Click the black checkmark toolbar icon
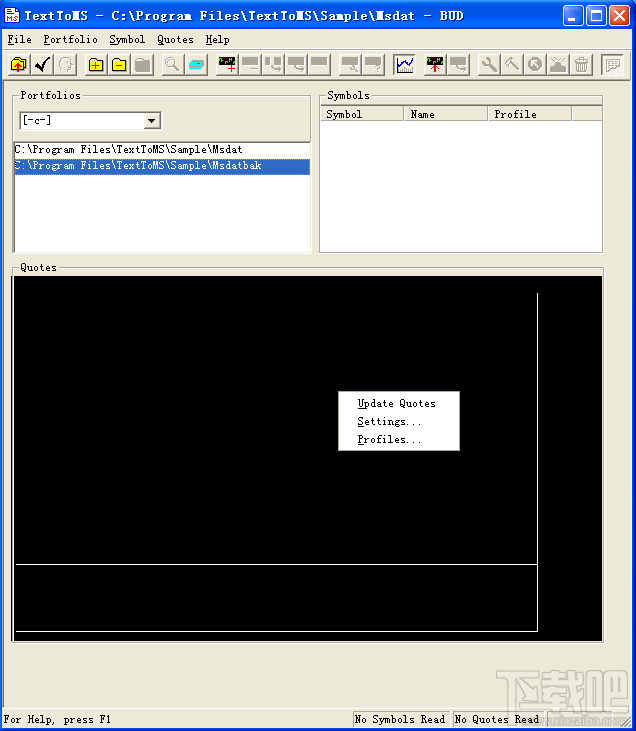This screenshot has width=636, height=731. click(x=42, y=65)
